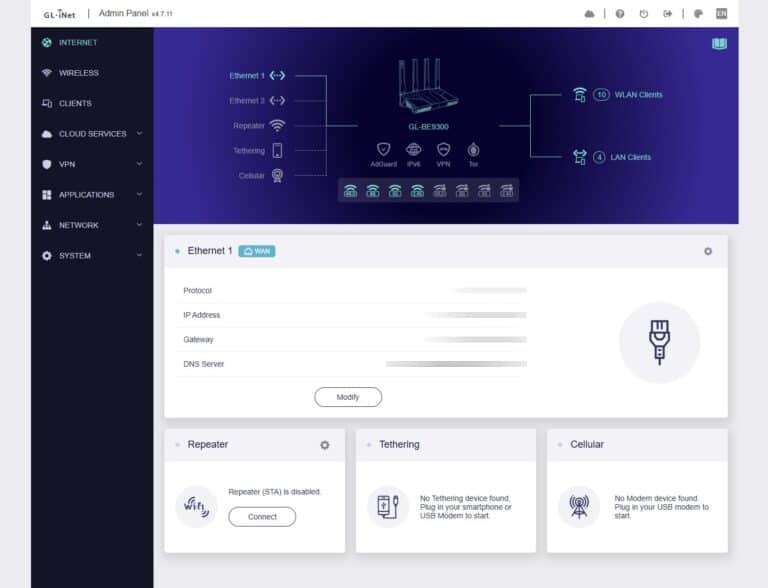This screenshot has height=588, width=768.
Task: Select the Ethernet 1 port icon in diagram
Action: (277, 75)
